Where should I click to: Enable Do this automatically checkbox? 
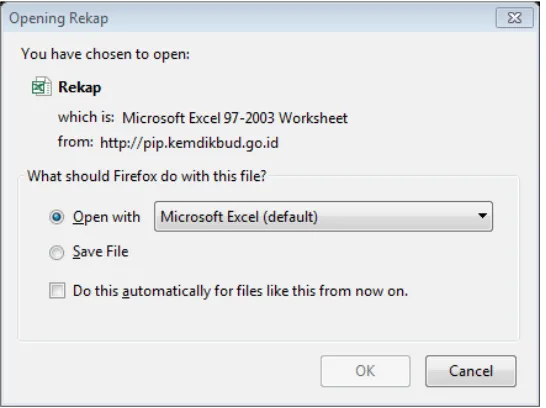coord(57,291)
